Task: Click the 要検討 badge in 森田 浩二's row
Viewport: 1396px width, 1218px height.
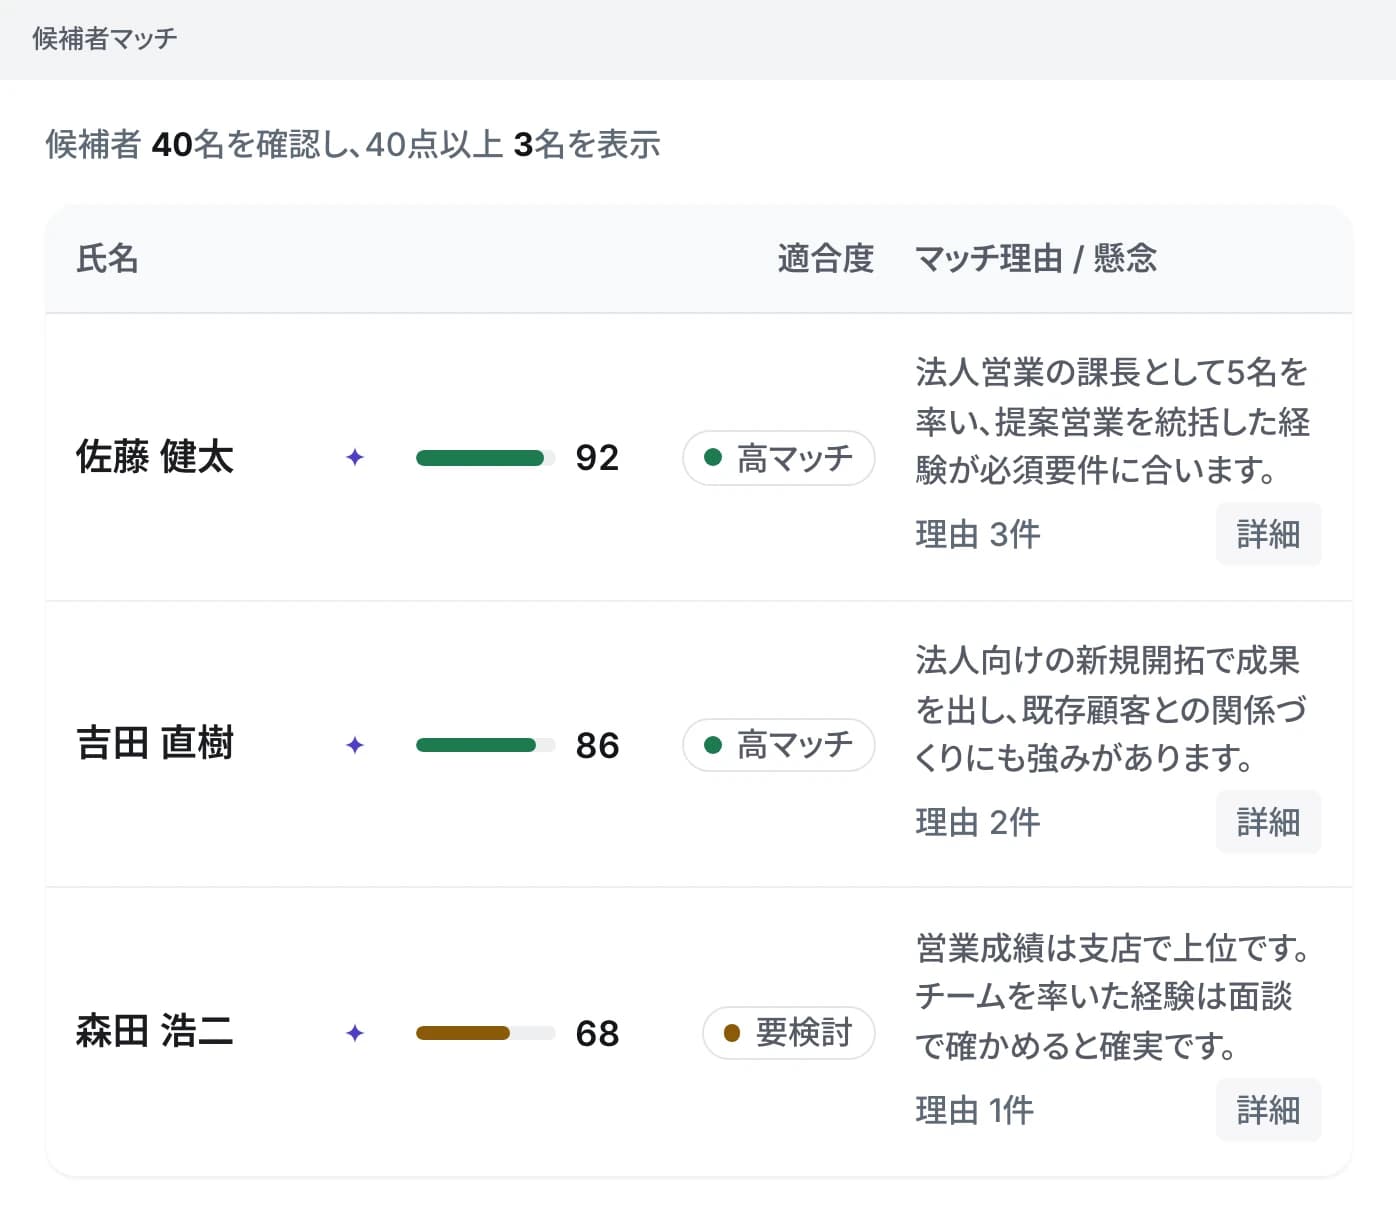Action: (x=789, y=1033)
